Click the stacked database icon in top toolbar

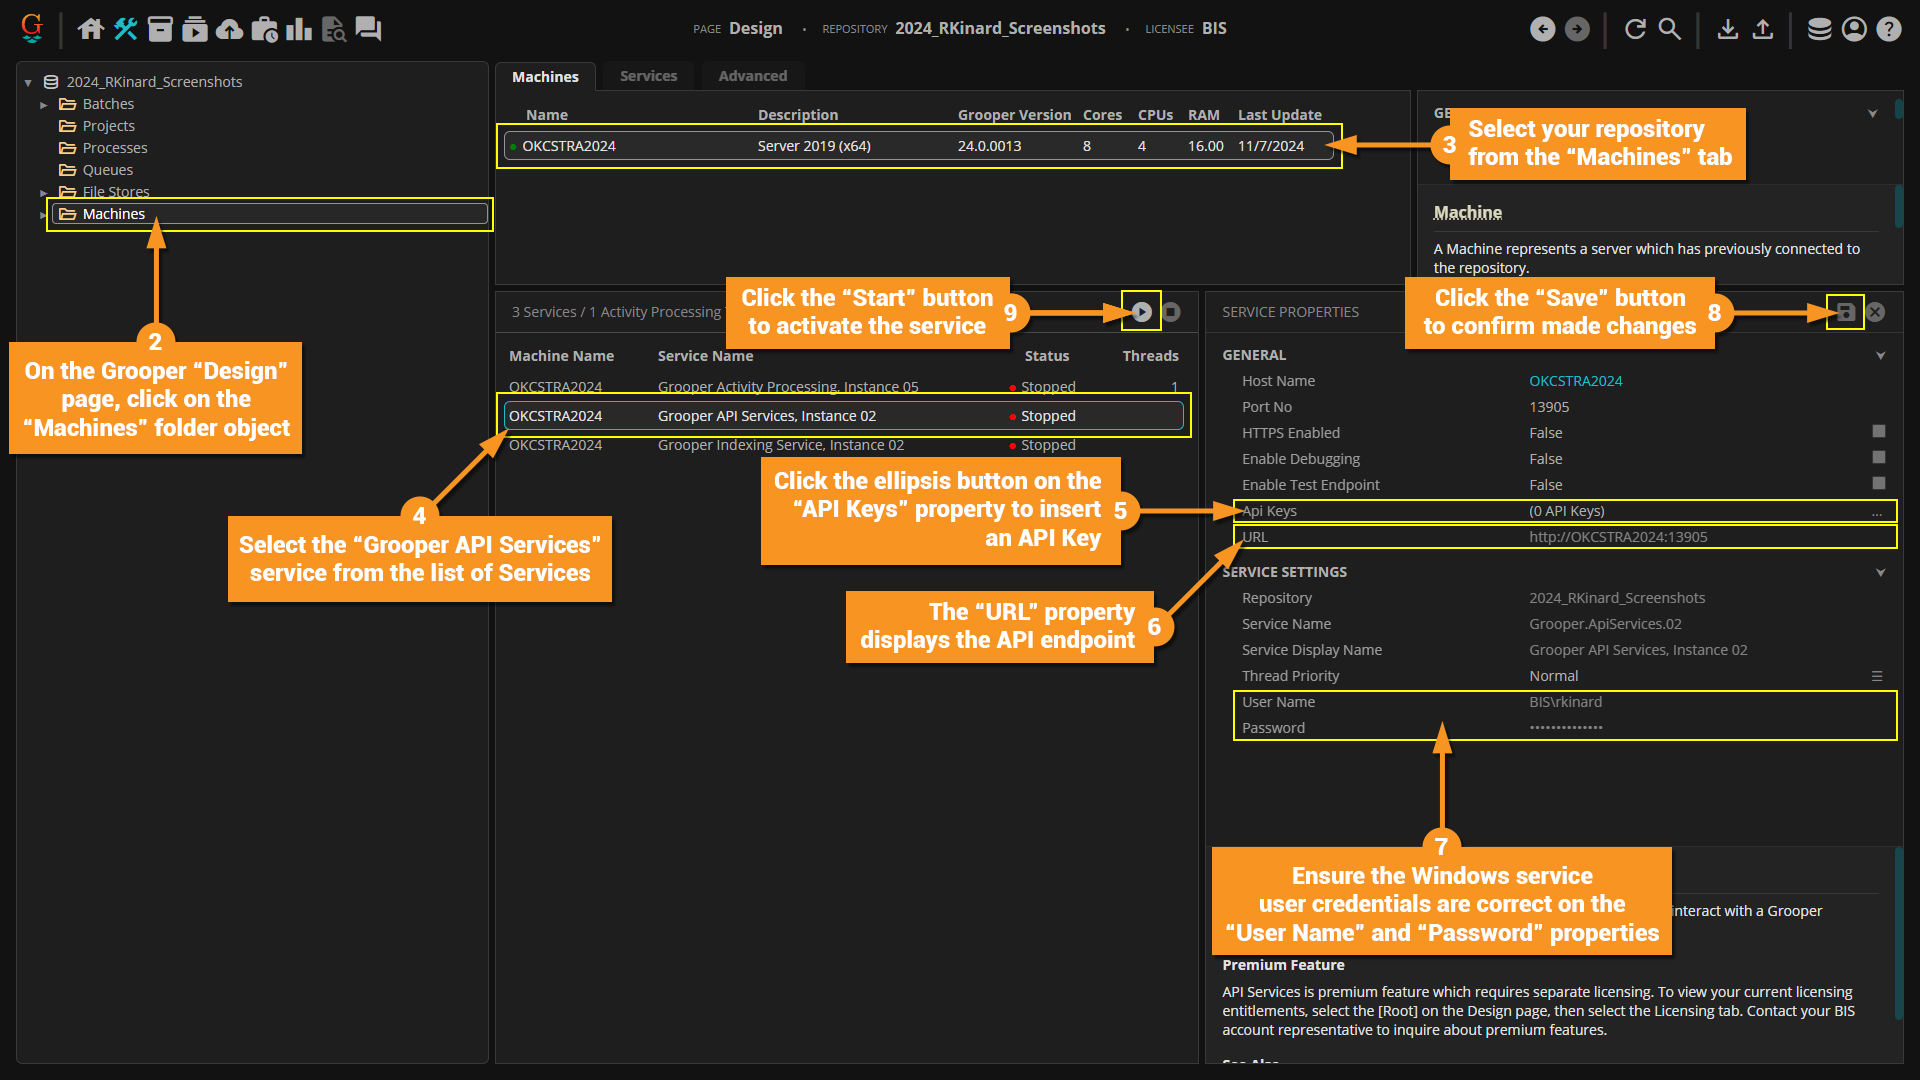point(1819,29)
